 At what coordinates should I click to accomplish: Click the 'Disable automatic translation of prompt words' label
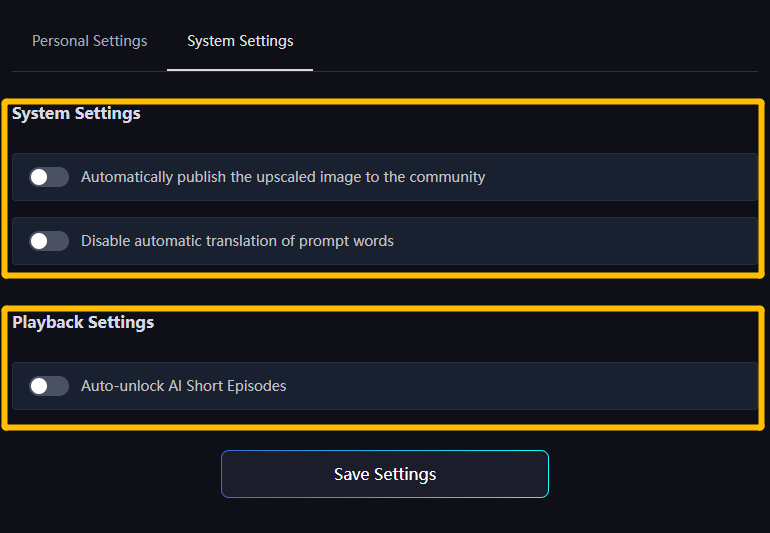point(237,241)
